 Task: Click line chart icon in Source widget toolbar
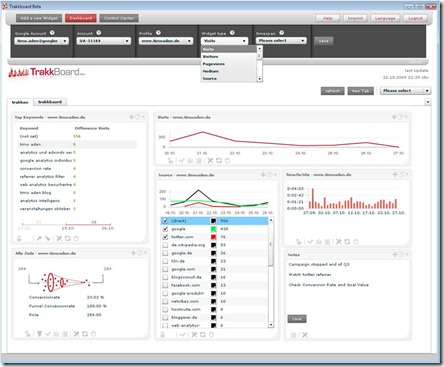[x=182, y=334]
